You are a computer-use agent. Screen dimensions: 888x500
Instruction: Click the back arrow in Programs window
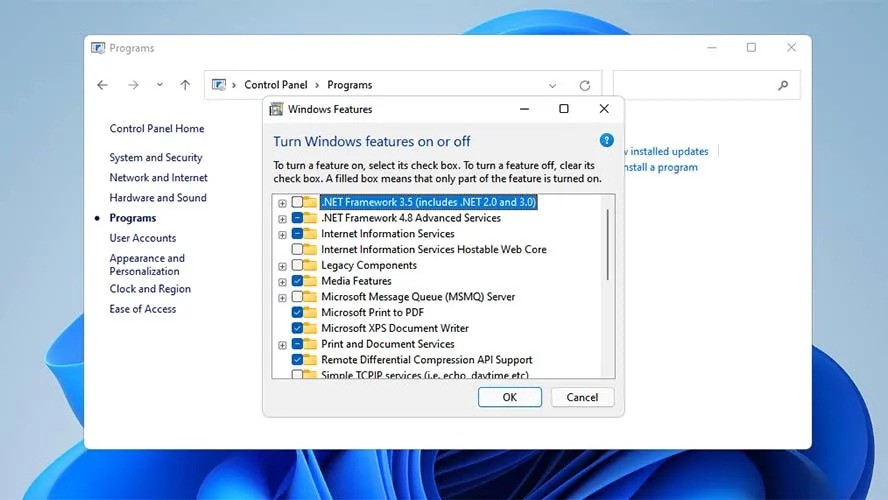102,86
